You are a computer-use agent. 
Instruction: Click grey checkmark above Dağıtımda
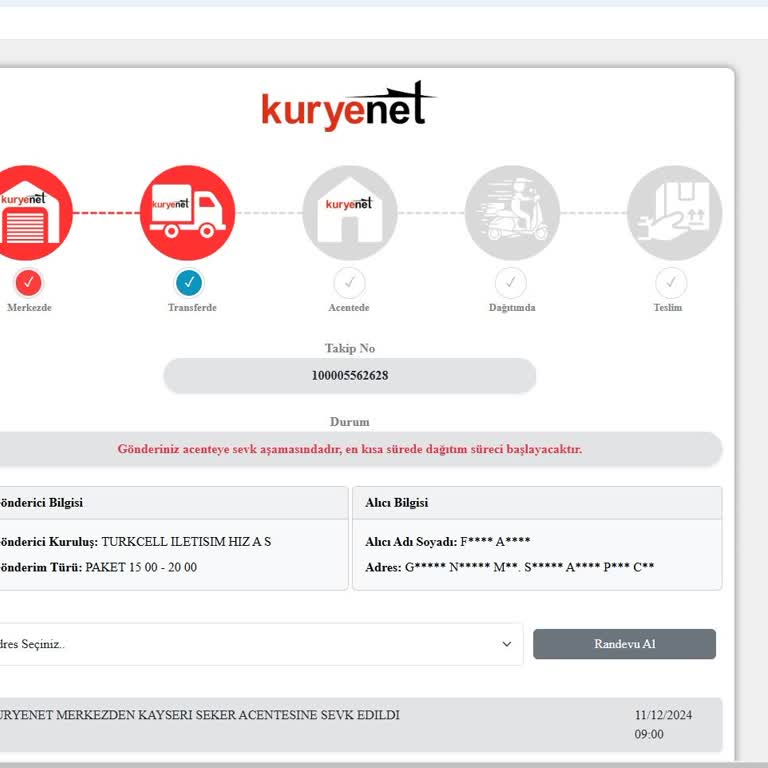click(510, 283)
